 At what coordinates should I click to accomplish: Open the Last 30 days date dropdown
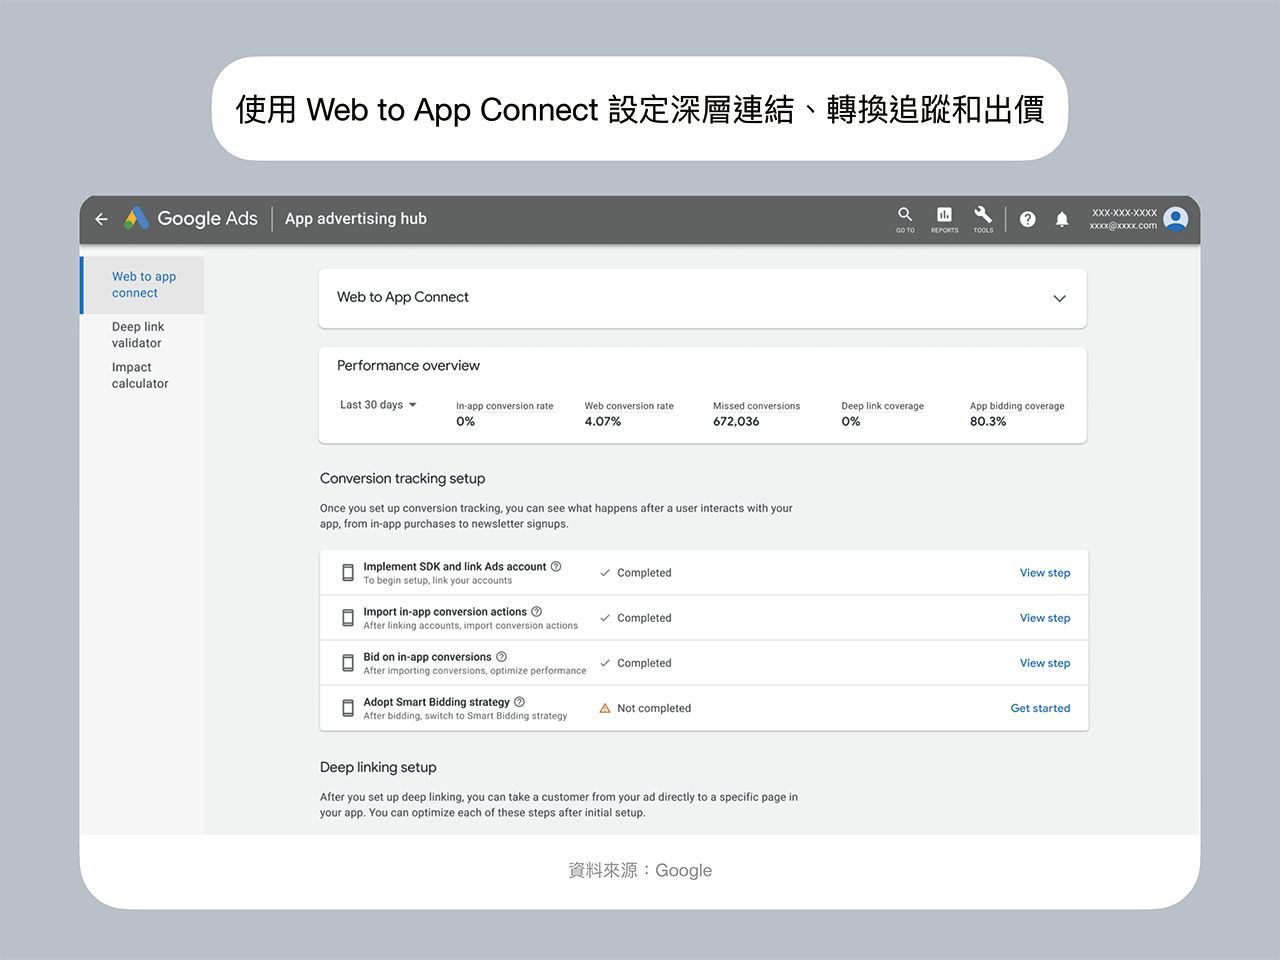point(378,405)
